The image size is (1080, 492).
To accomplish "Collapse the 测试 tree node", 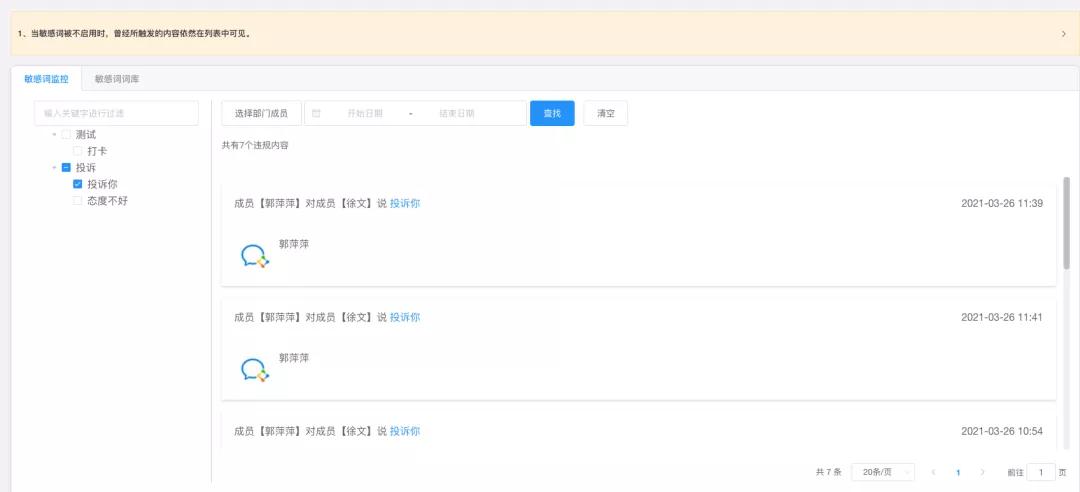I will pos(54,134).
